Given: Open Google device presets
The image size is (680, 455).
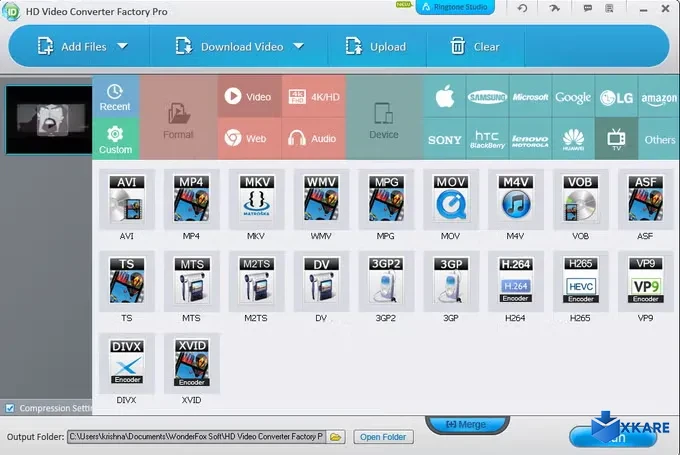Looking at the screenshot, I should point(573,96).
